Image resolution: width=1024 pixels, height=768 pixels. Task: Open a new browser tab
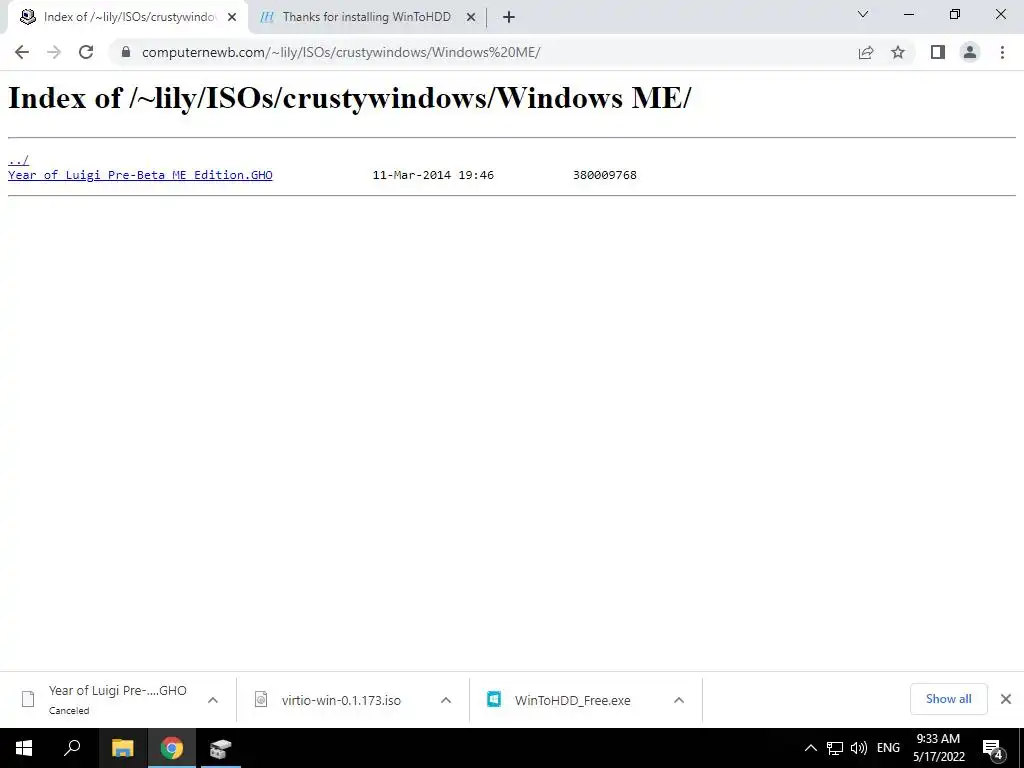click(x=509, y=17)
